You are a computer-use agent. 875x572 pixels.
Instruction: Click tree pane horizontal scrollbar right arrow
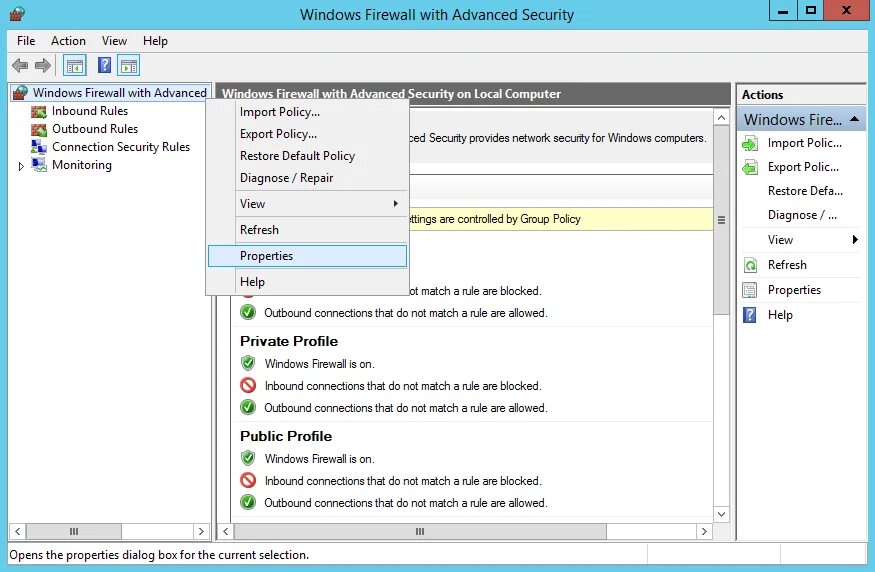[x=201, y=531]
